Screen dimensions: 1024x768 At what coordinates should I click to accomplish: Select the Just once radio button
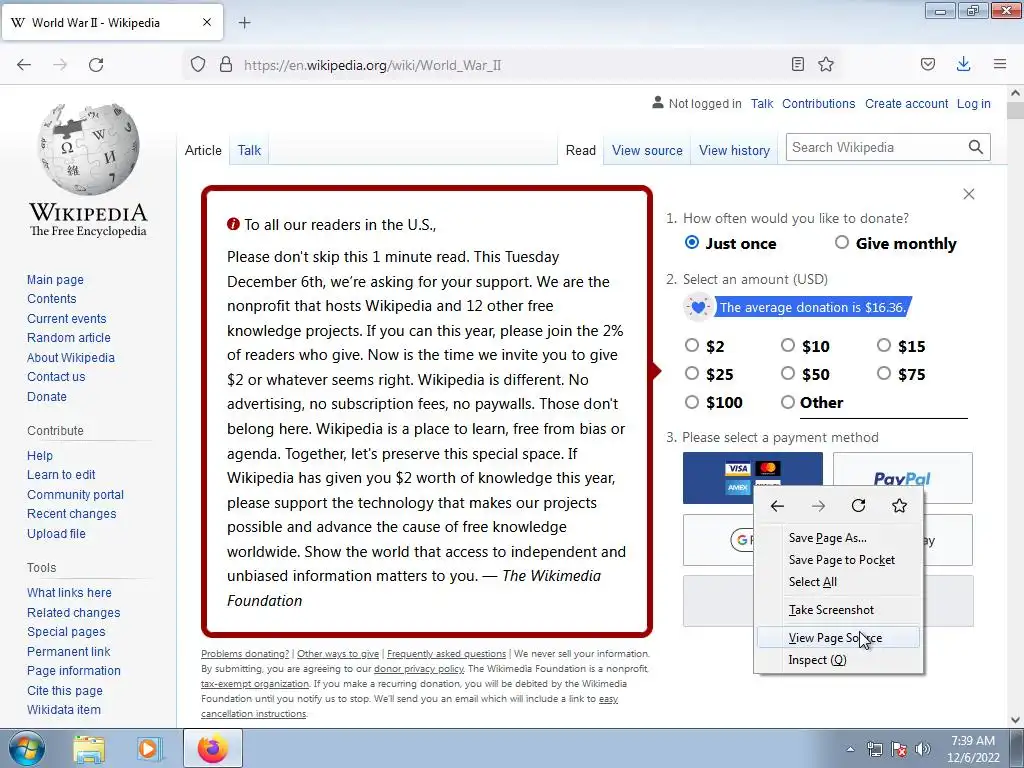(692, 242)
